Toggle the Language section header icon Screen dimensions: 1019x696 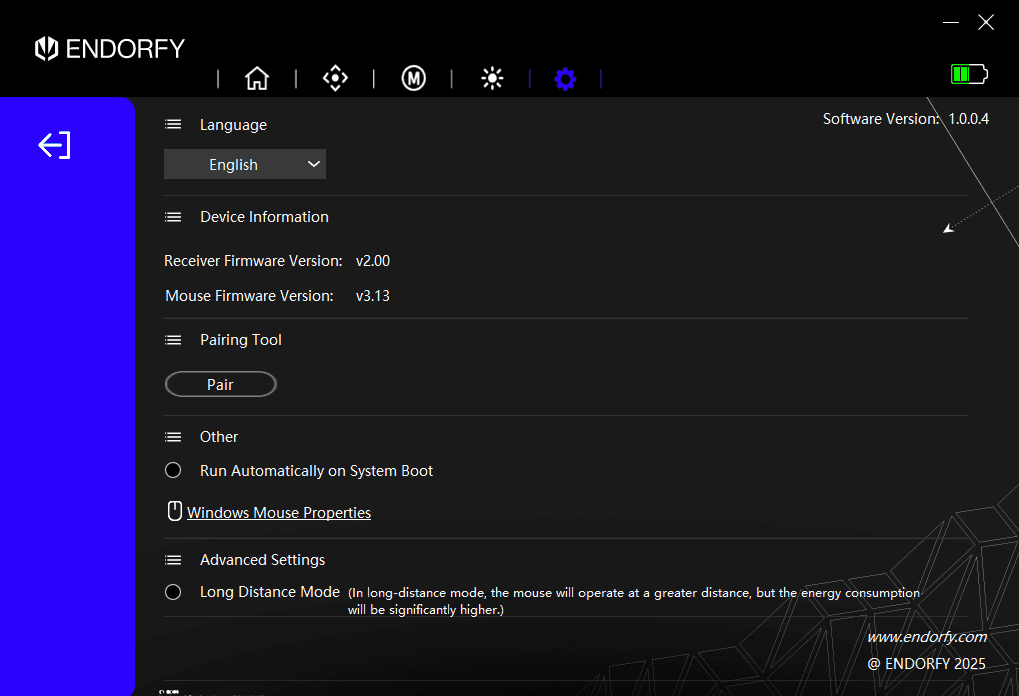[x=172, y=124]
